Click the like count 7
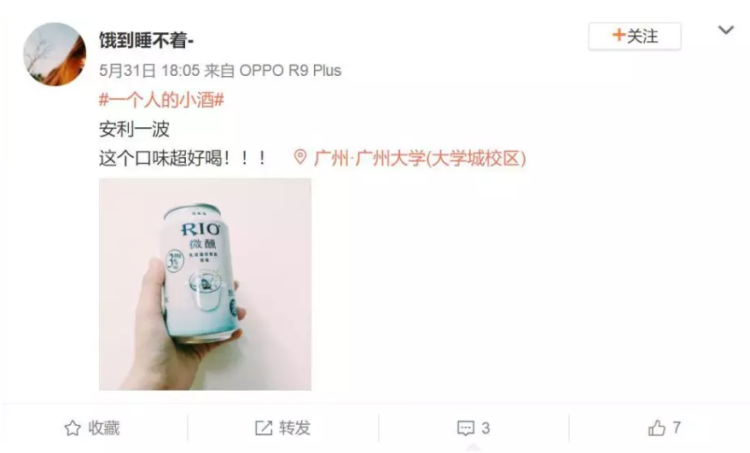This screenshot has width=750, height=453. point(676,428)
